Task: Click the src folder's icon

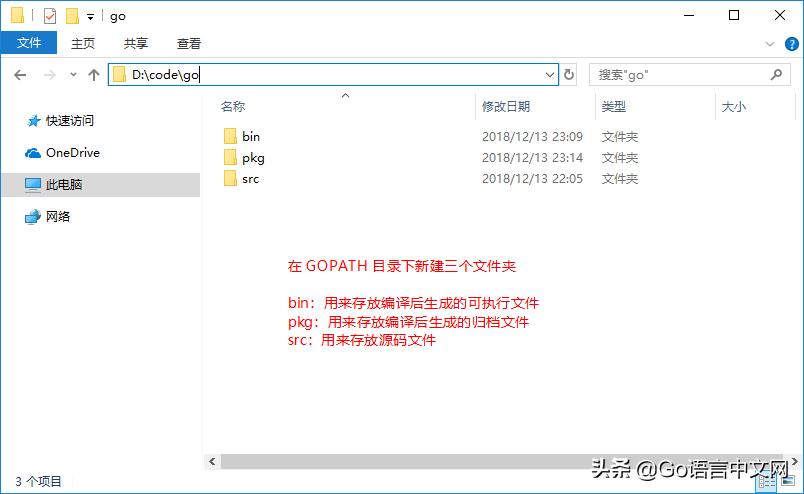Action: pos(230,179)
